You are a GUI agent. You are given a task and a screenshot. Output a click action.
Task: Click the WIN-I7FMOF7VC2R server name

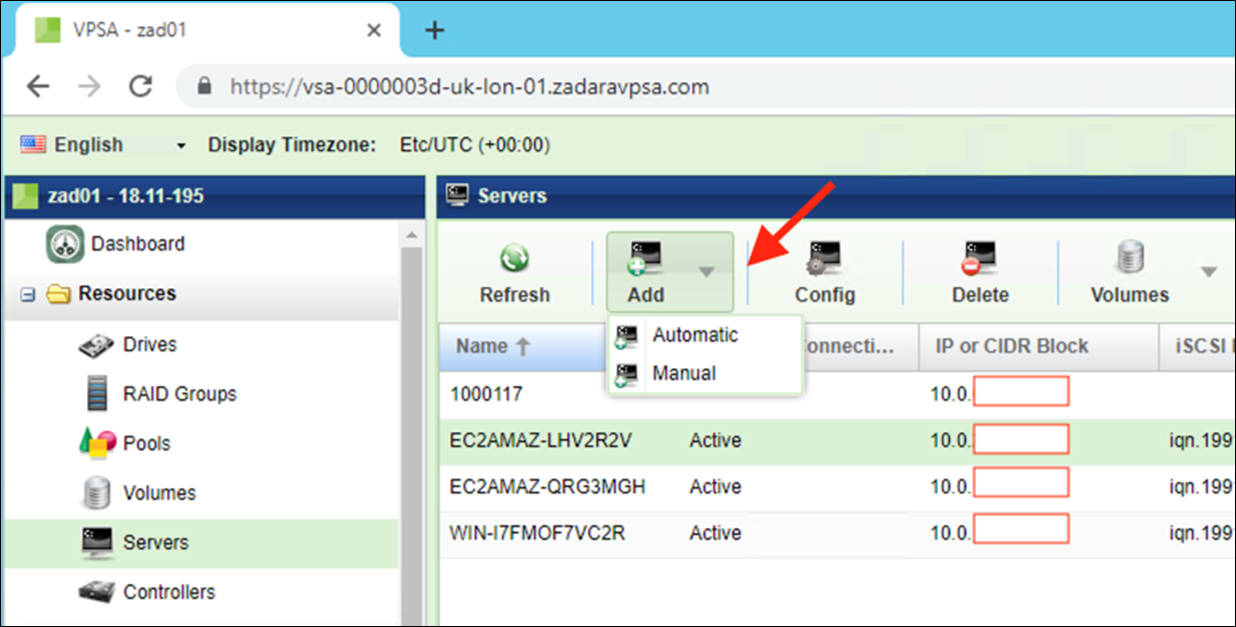point(539,533)
